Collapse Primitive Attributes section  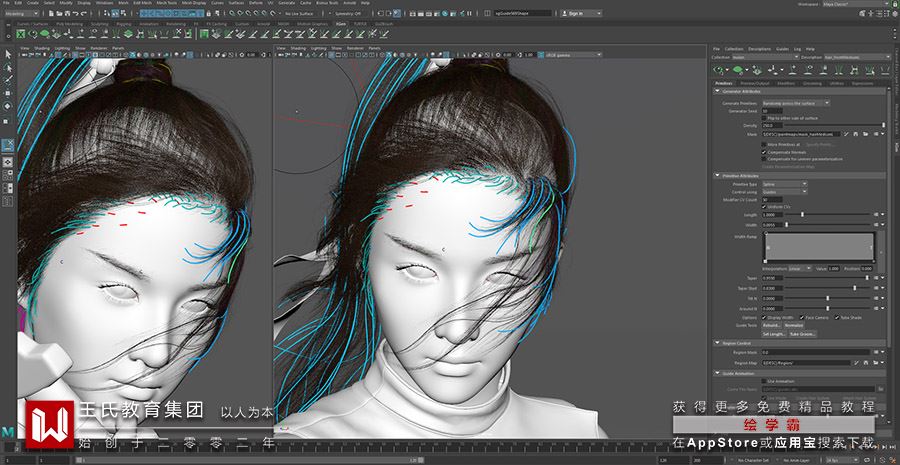tap(717, 176)
